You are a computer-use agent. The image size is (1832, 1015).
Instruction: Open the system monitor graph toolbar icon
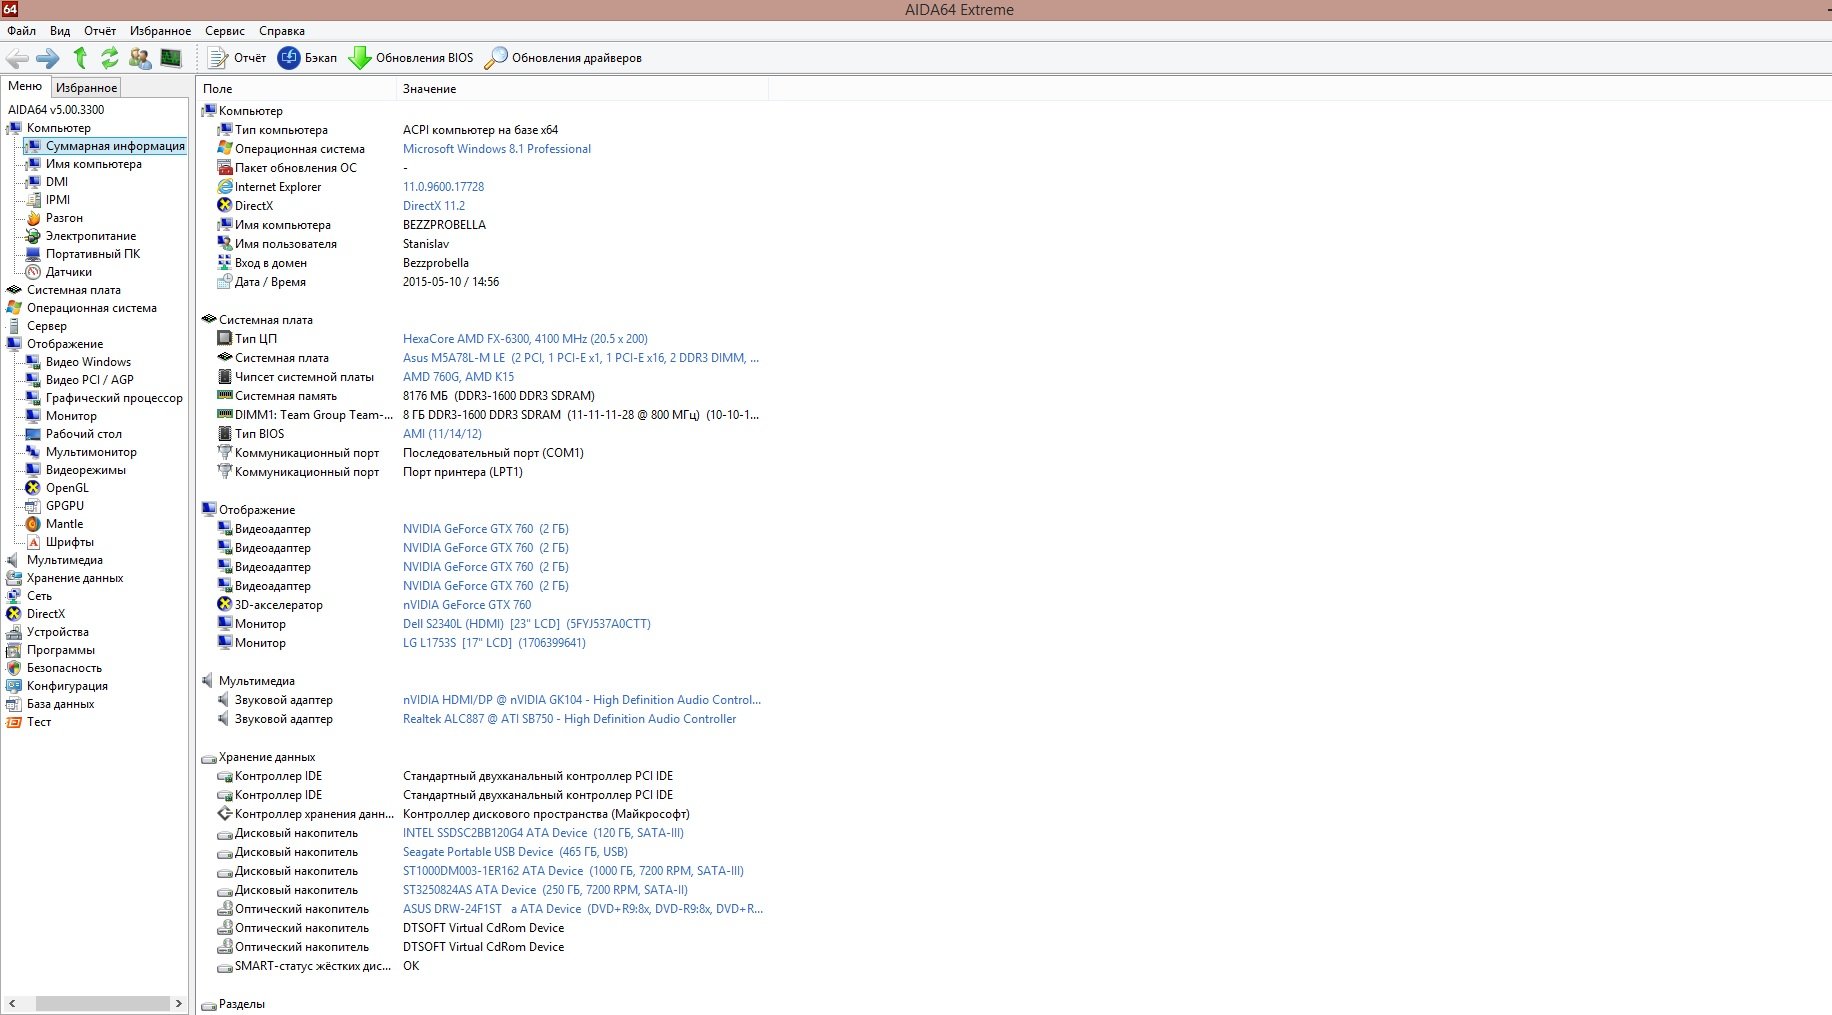pos(171,58)
